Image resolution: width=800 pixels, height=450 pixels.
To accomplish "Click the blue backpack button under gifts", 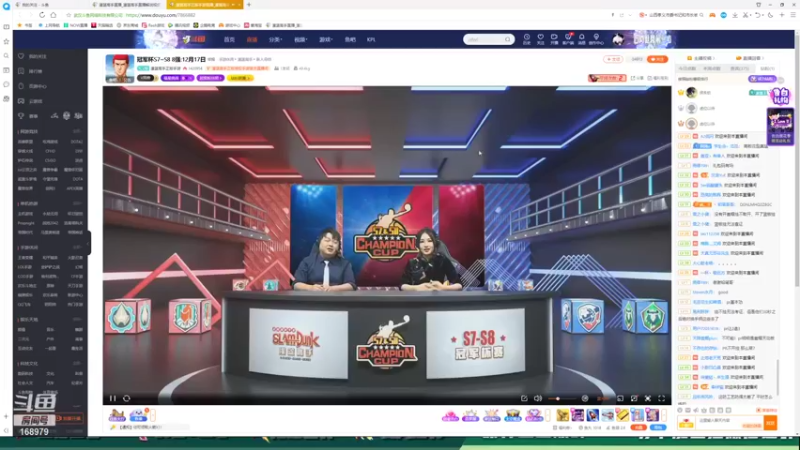I will point(658,428).
